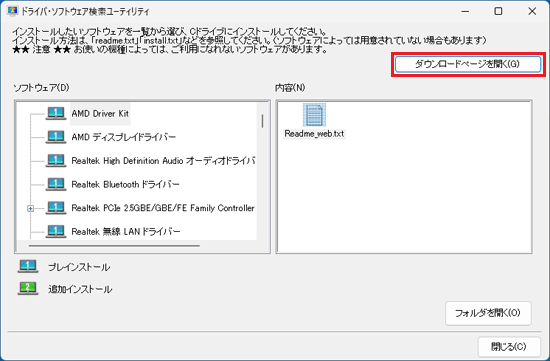This screenshot has width=550, height=361.
Task: Maximize the utility window
Action: 498,11
